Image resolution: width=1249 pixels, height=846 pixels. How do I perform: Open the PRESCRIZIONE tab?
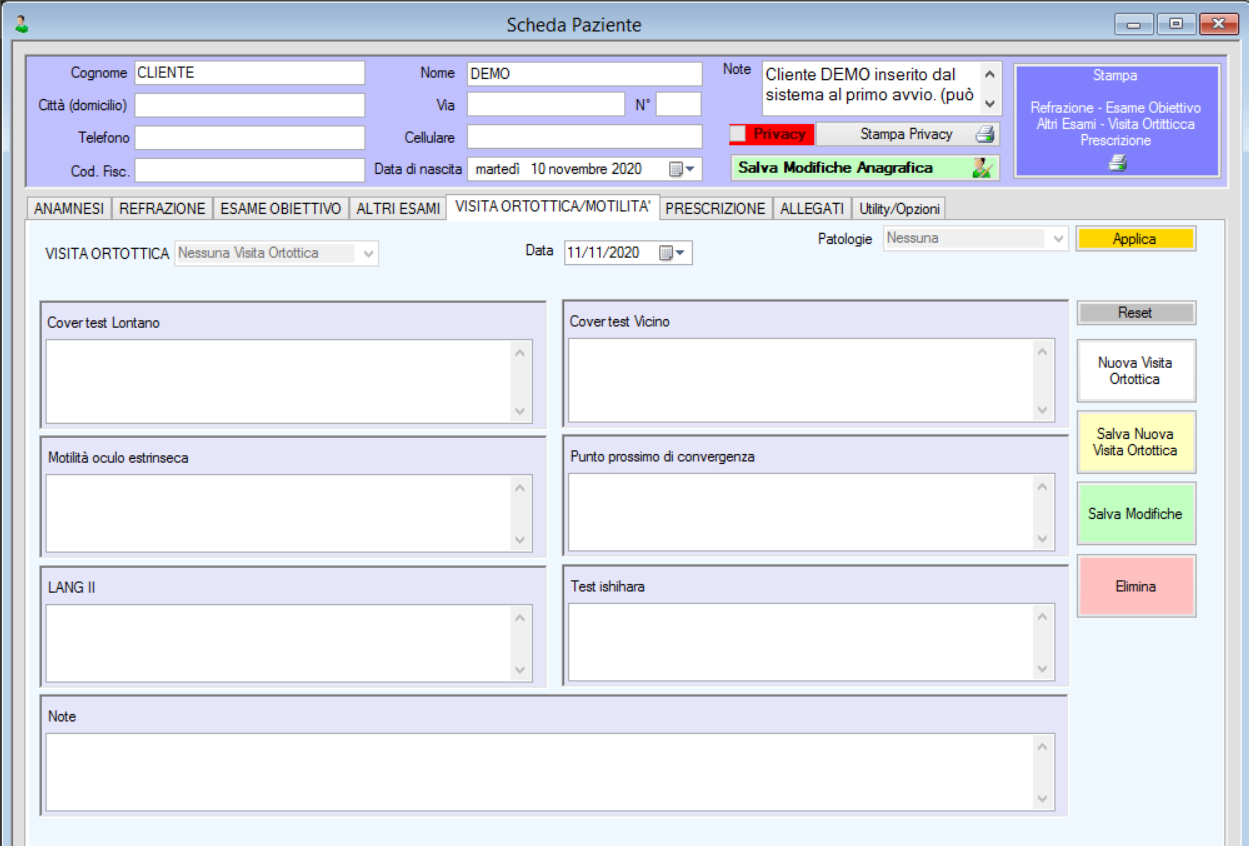pos(716,208)
